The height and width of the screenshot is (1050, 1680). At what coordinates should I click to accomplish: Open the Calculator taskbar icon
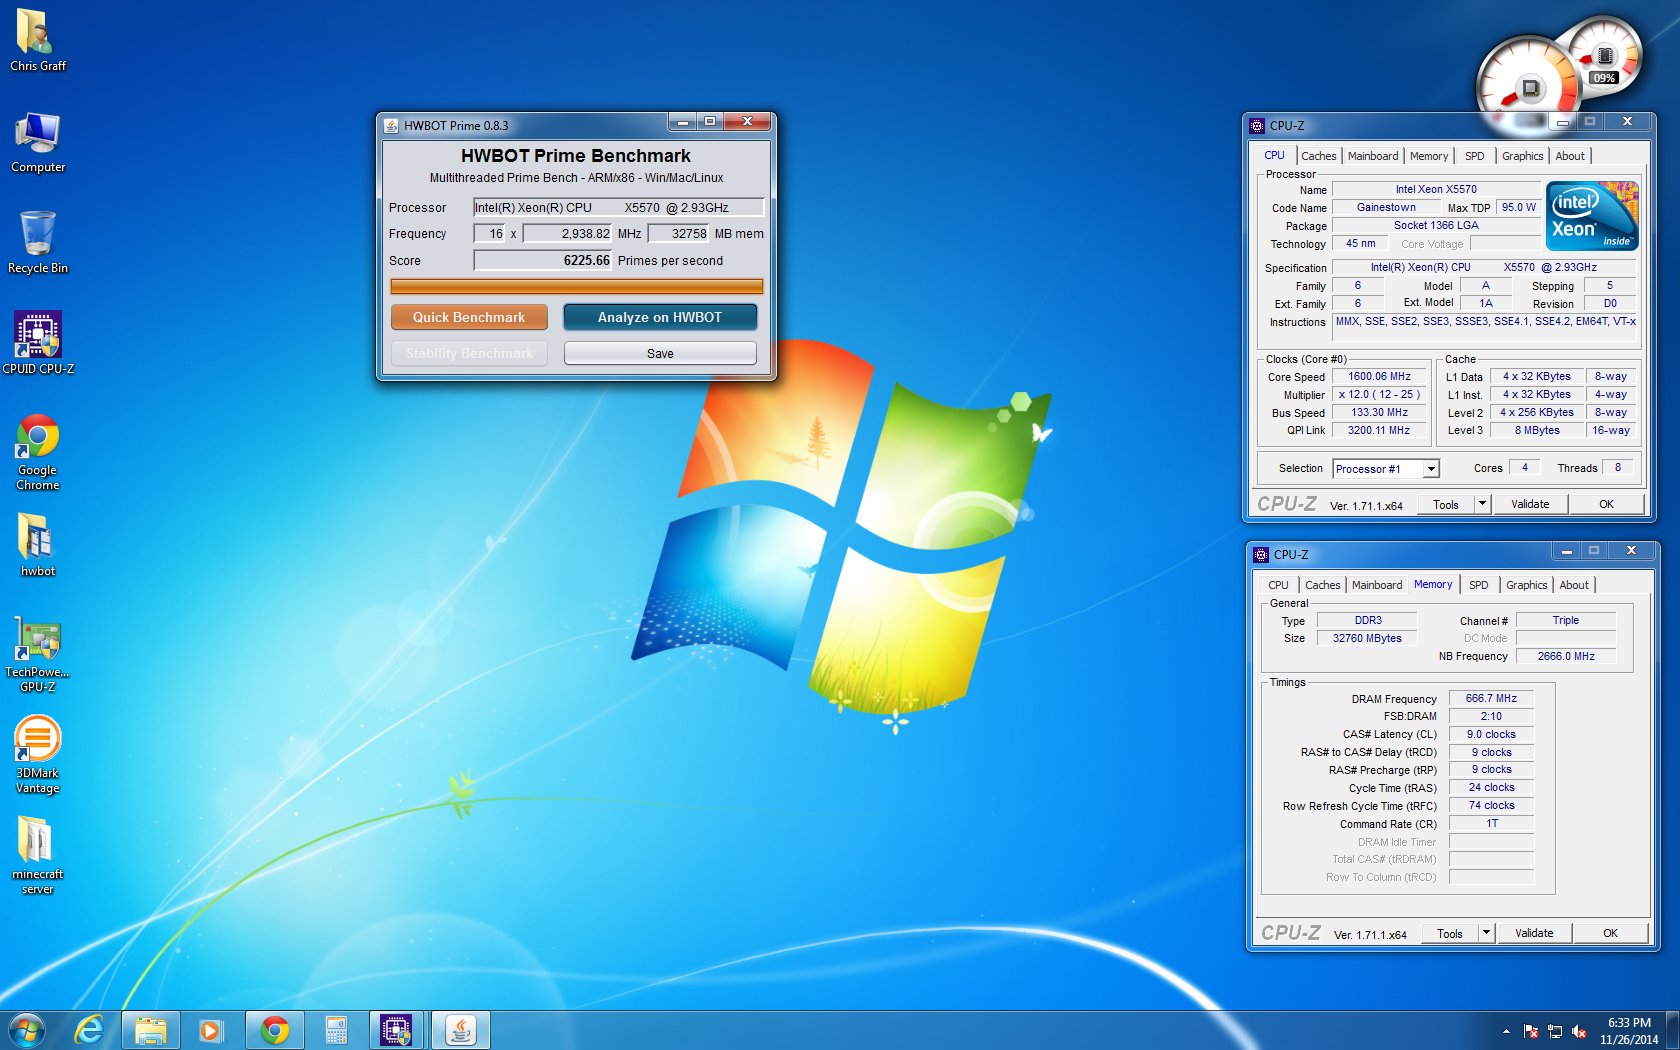coord(336,1030)
